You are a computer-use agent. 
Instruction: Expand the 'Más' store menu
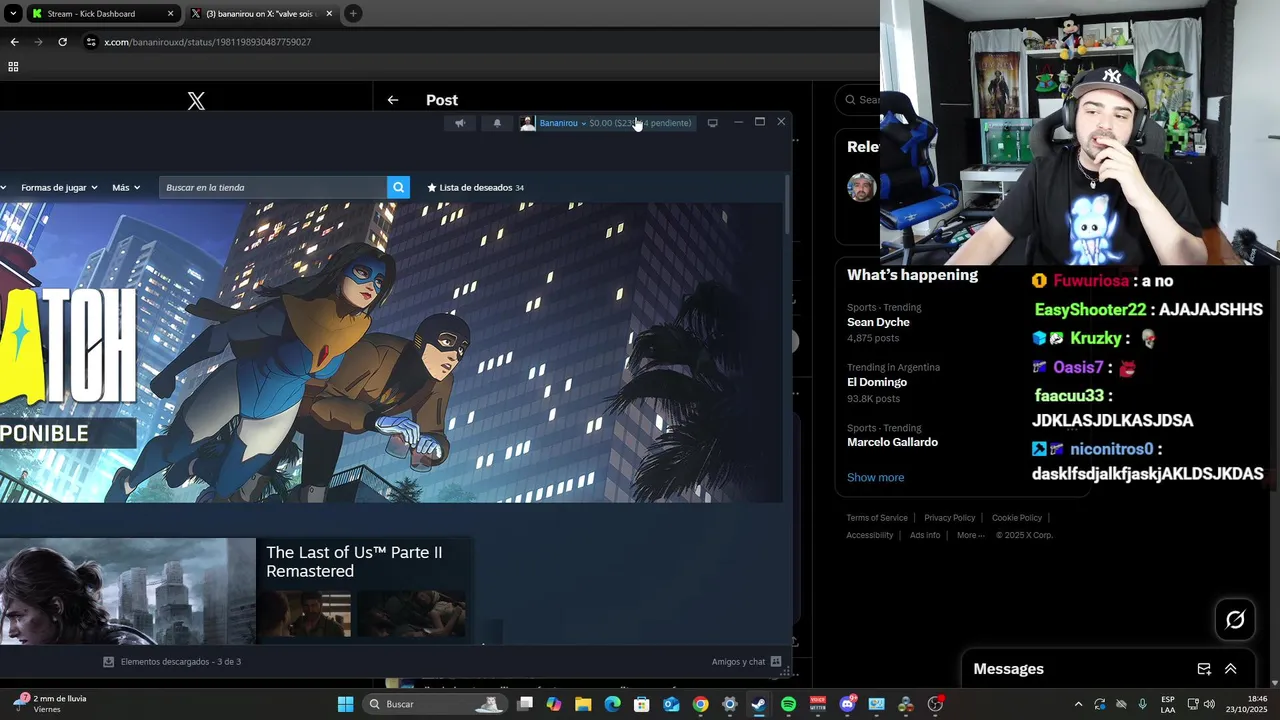coord(126,187)
